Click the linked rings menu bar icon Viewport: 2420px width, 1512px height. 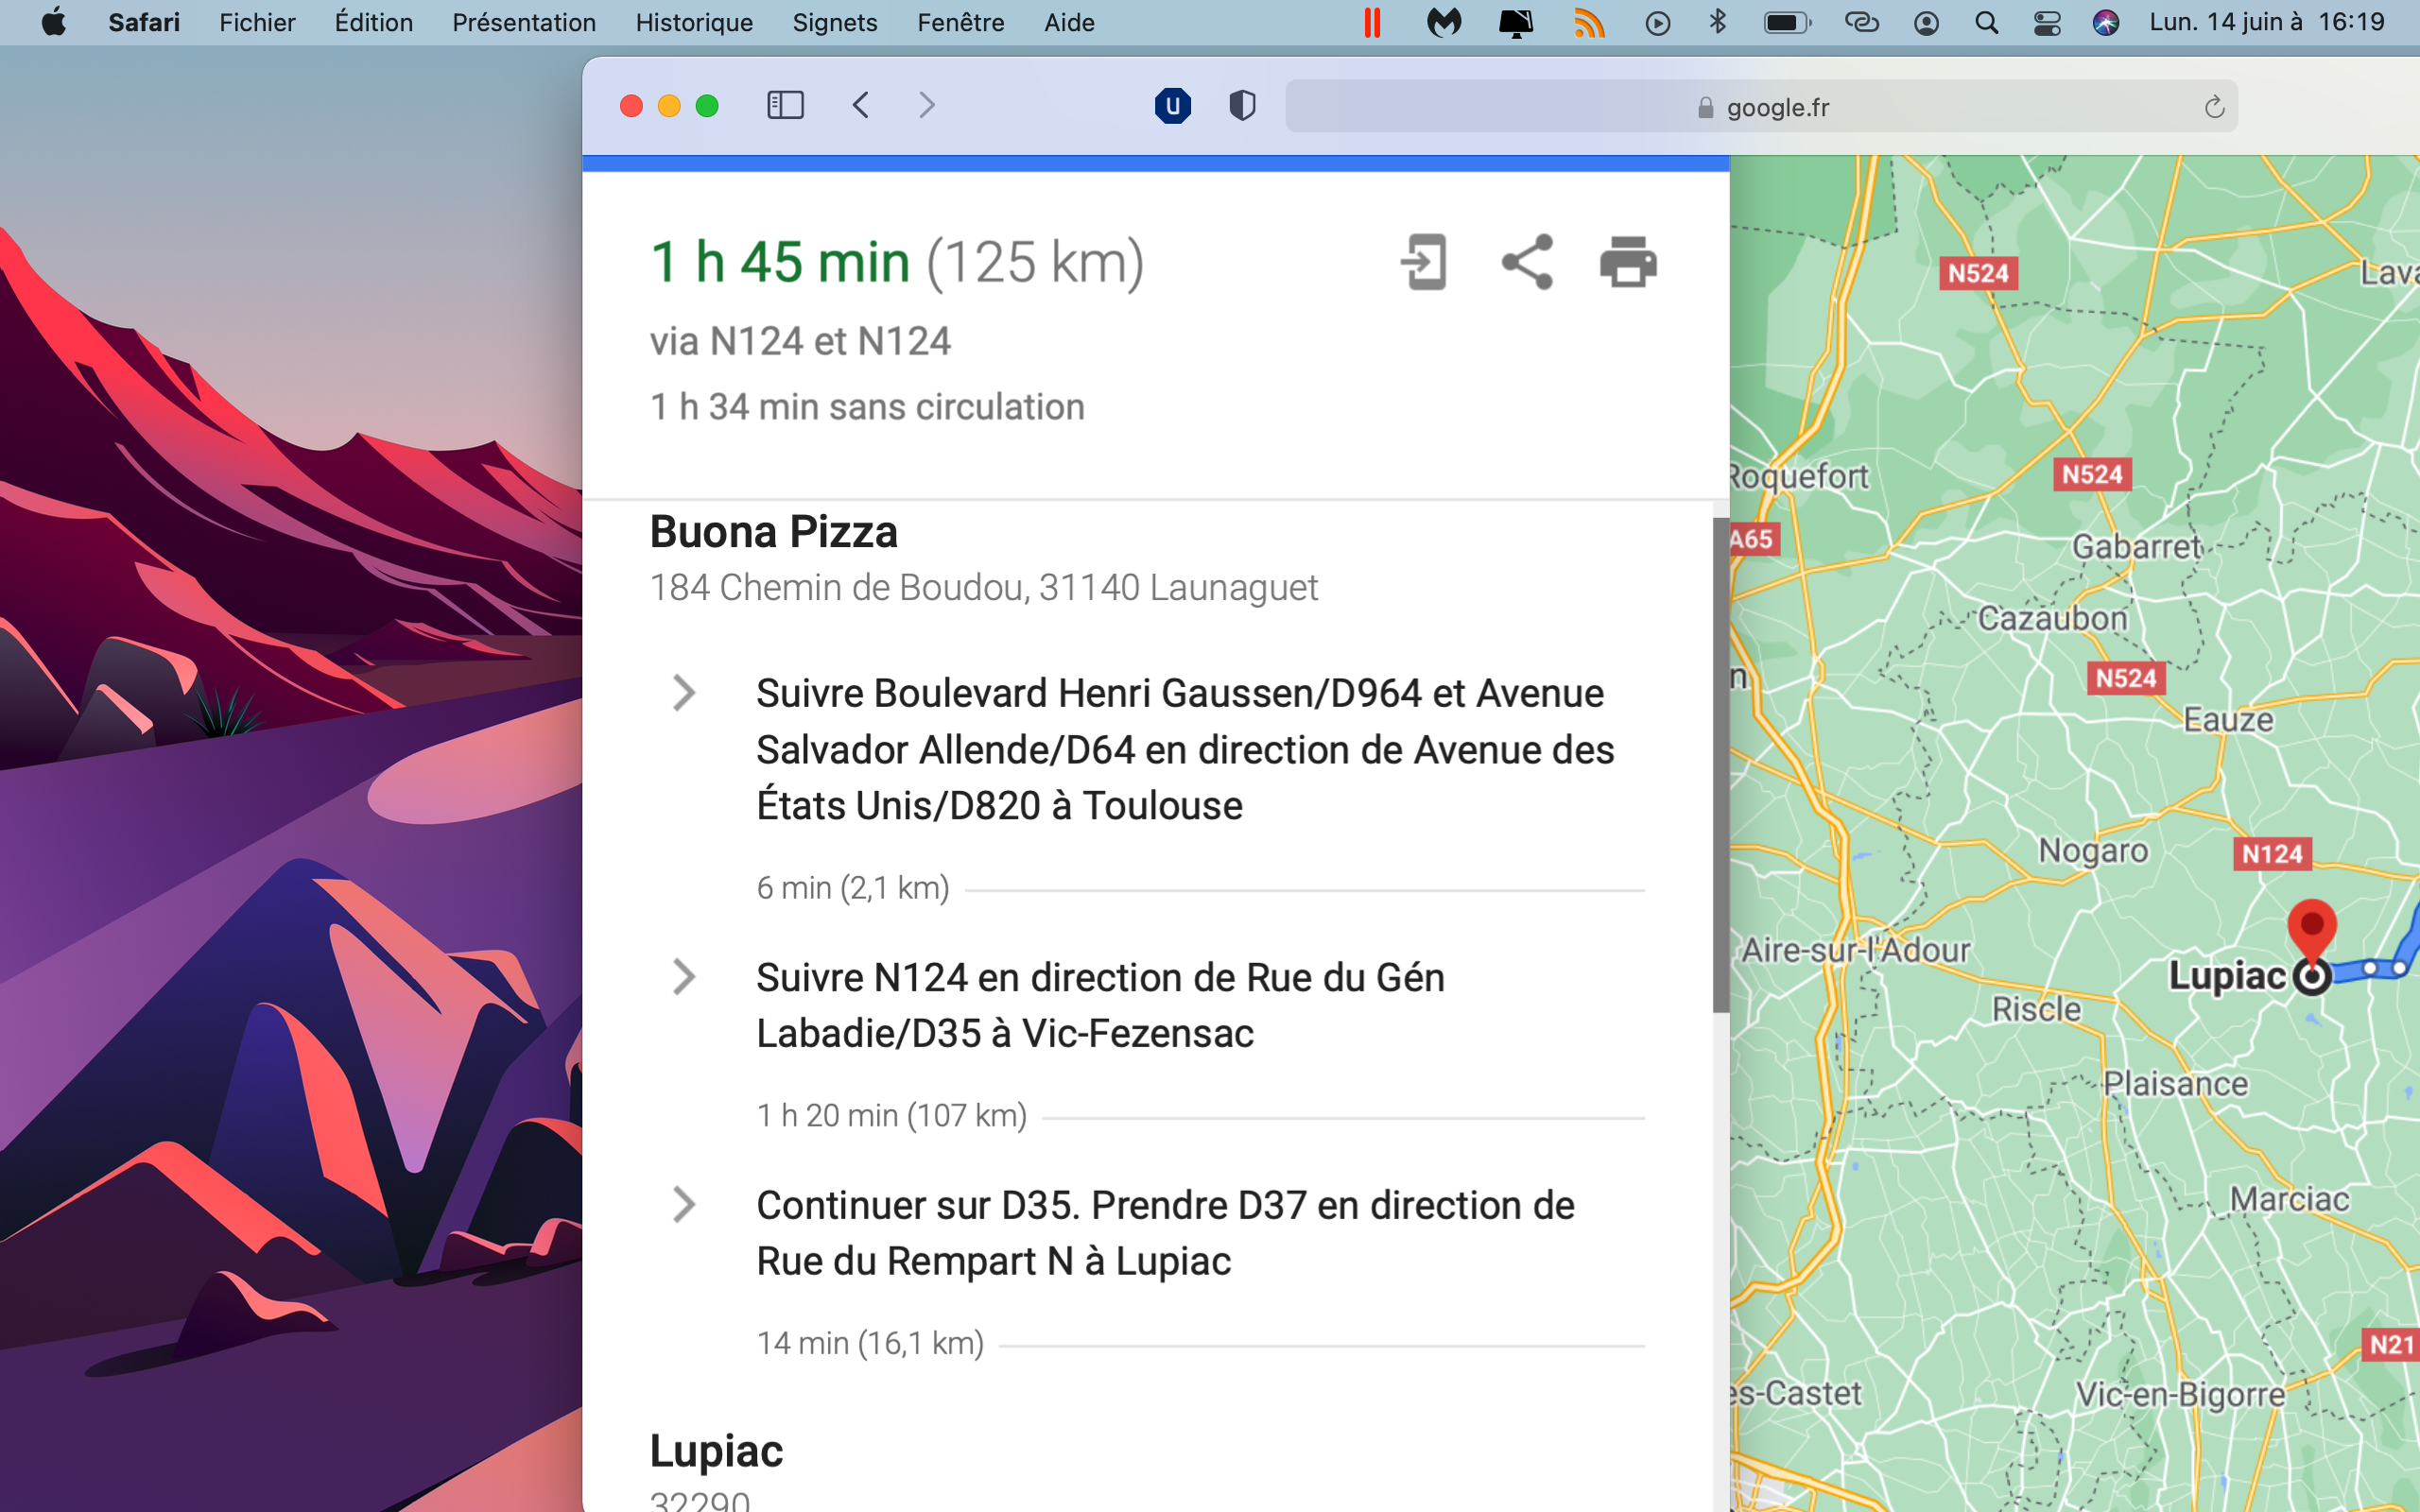[1861, 22]
